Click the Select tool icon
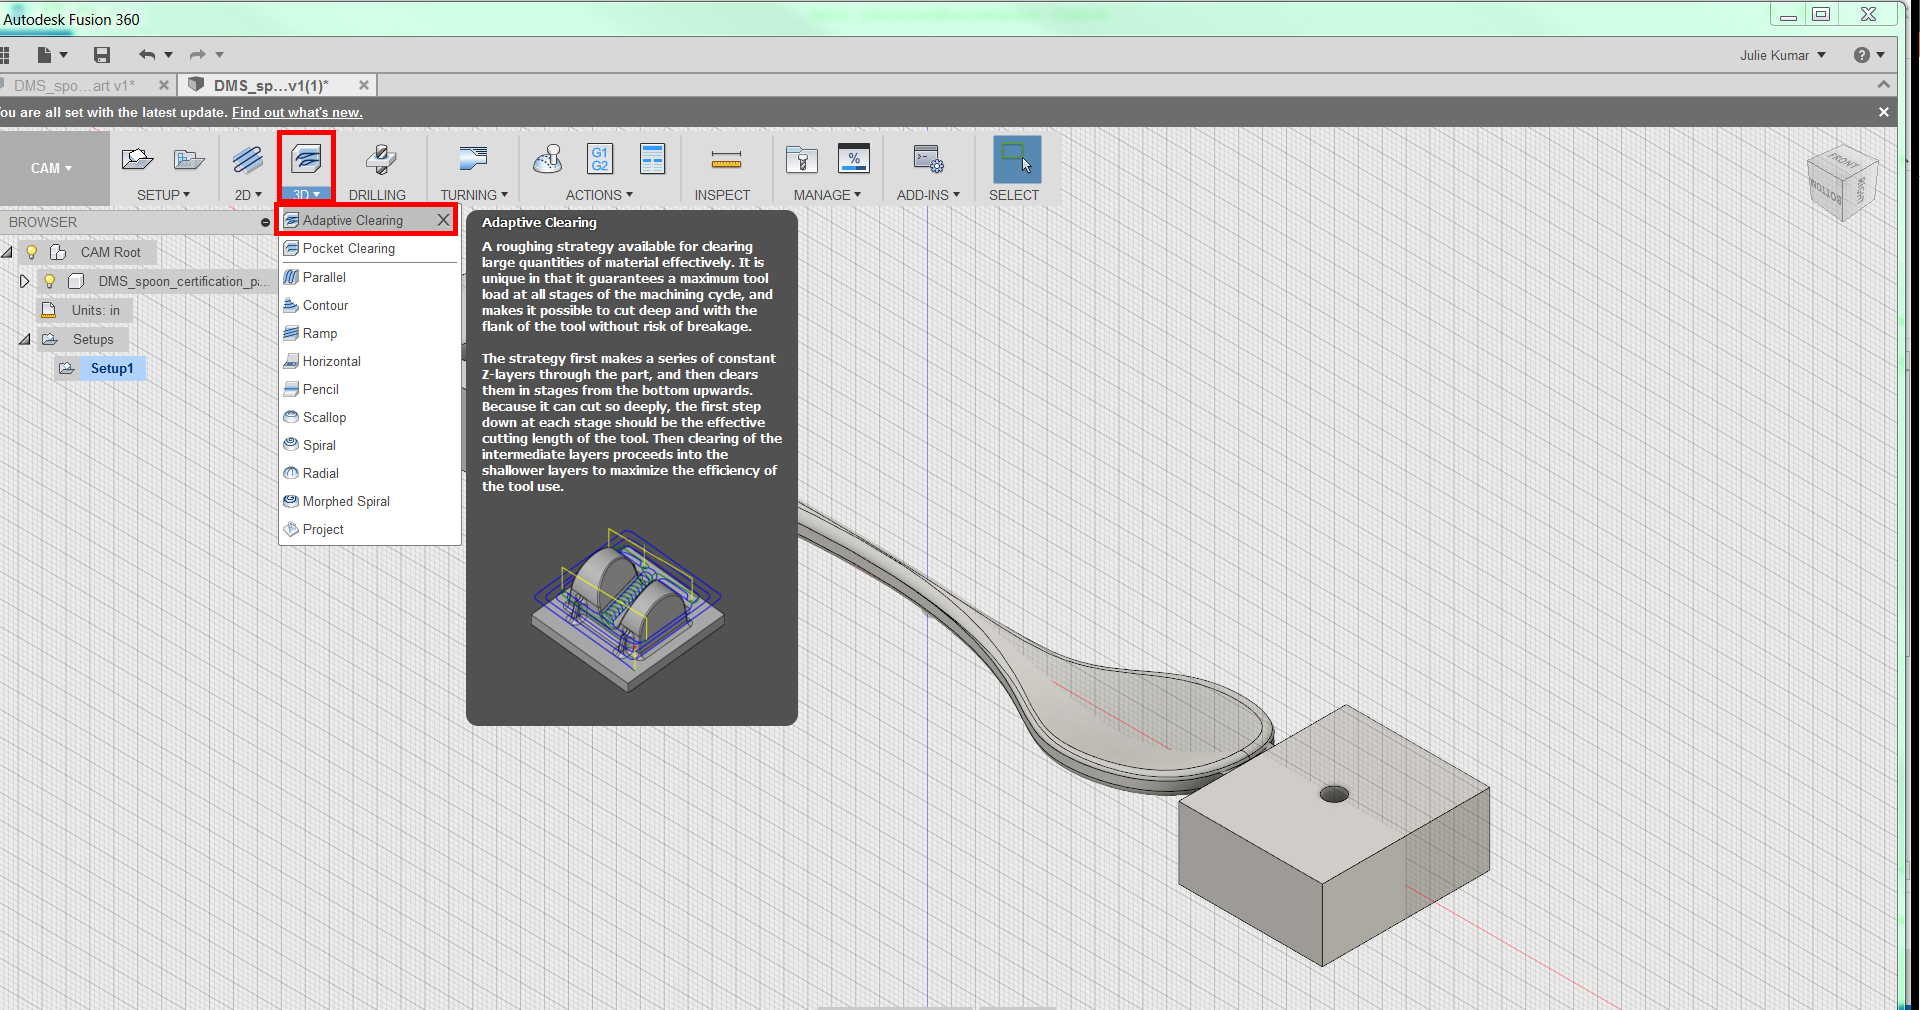The width and height of the screenshot is (1920, 1010). tap(1016, 160)
